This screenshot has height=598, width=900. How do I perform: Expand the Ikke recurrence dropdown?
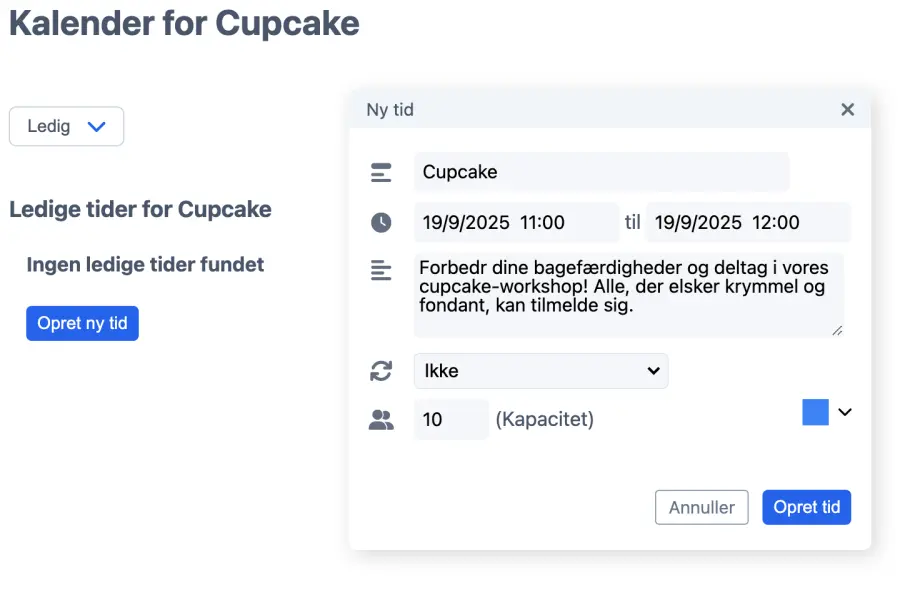(x=540, y=371)
